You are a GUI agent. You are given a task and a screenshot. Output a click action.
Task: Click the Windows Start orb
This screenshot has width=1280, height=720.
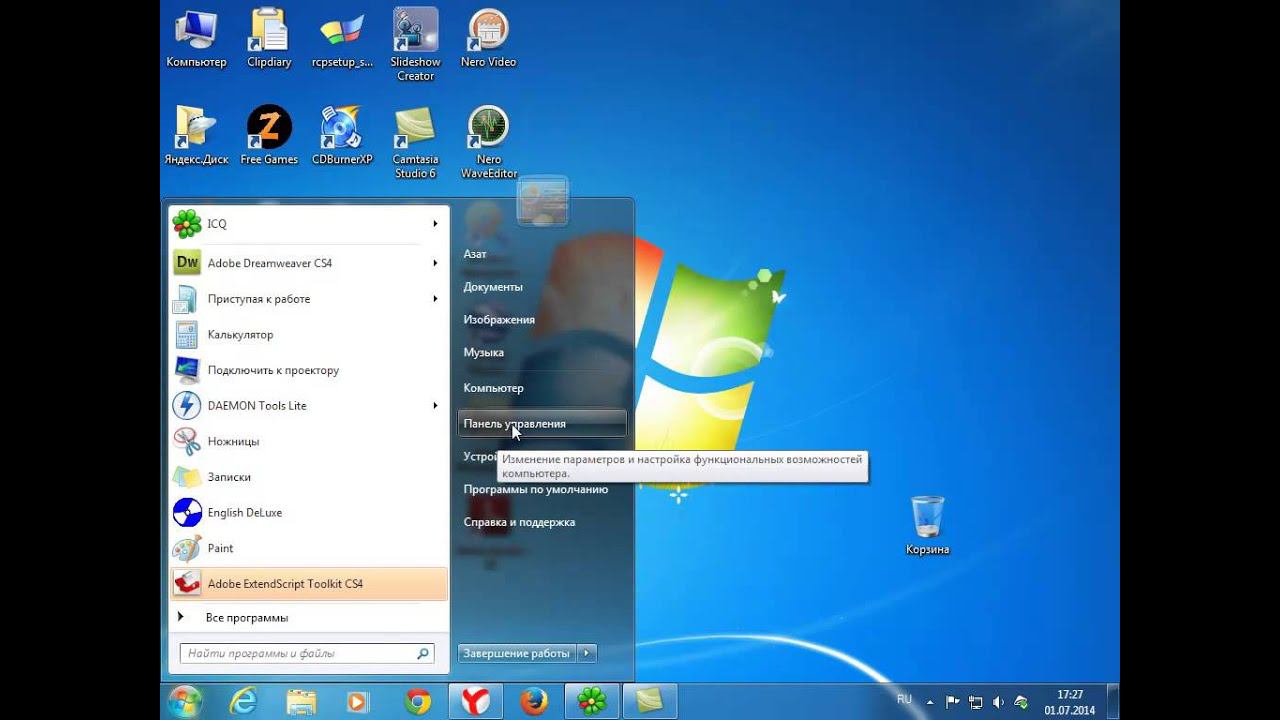(185, 701)
